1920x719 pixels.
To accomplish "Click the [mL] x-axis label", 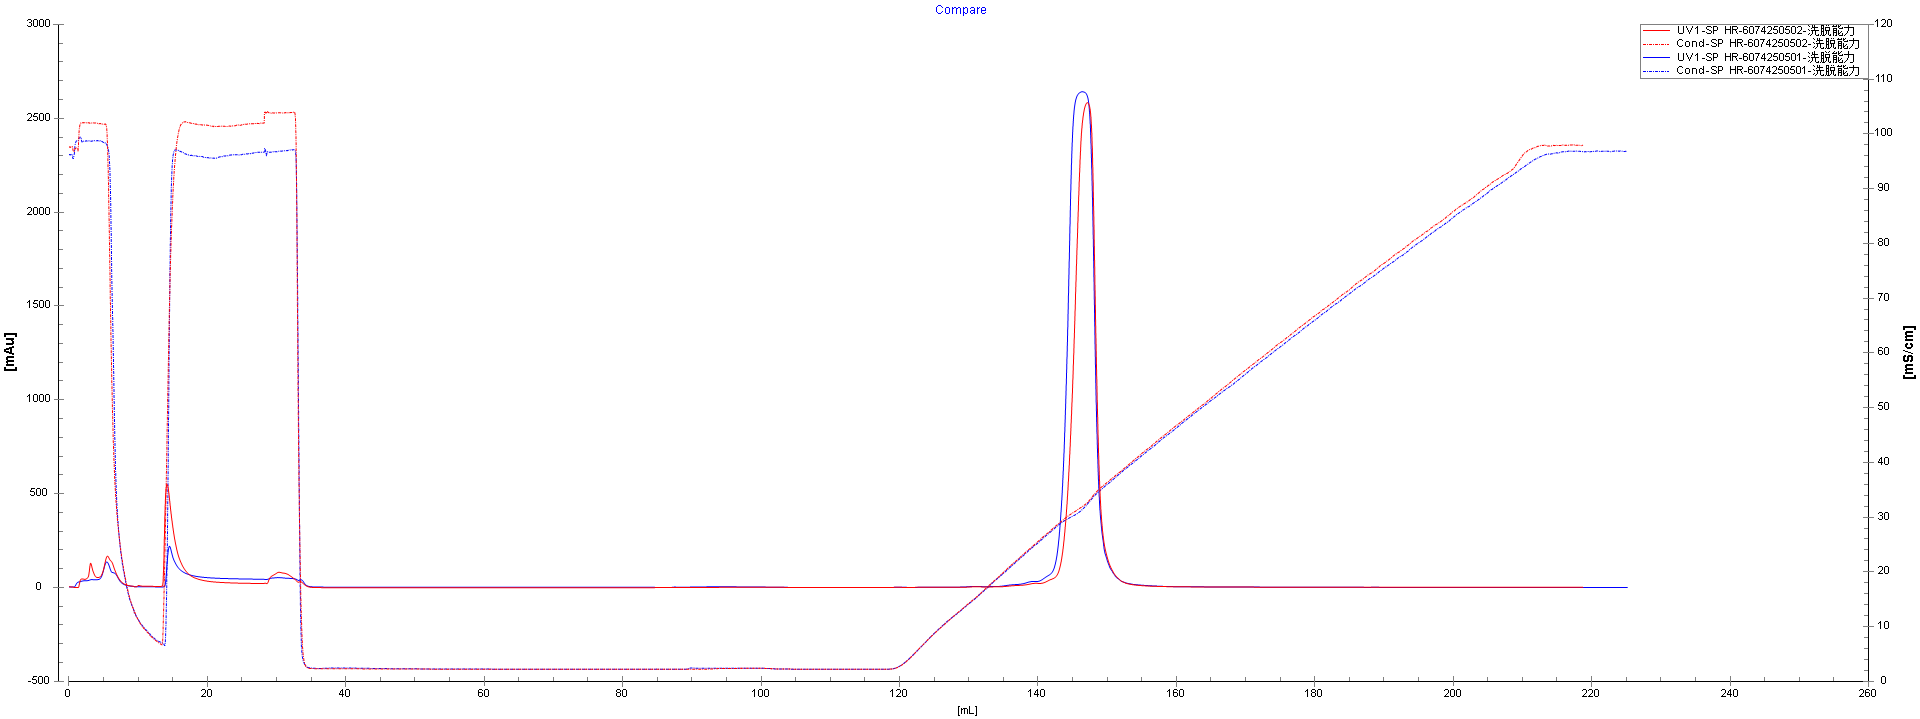I will [x=966, y=710].
